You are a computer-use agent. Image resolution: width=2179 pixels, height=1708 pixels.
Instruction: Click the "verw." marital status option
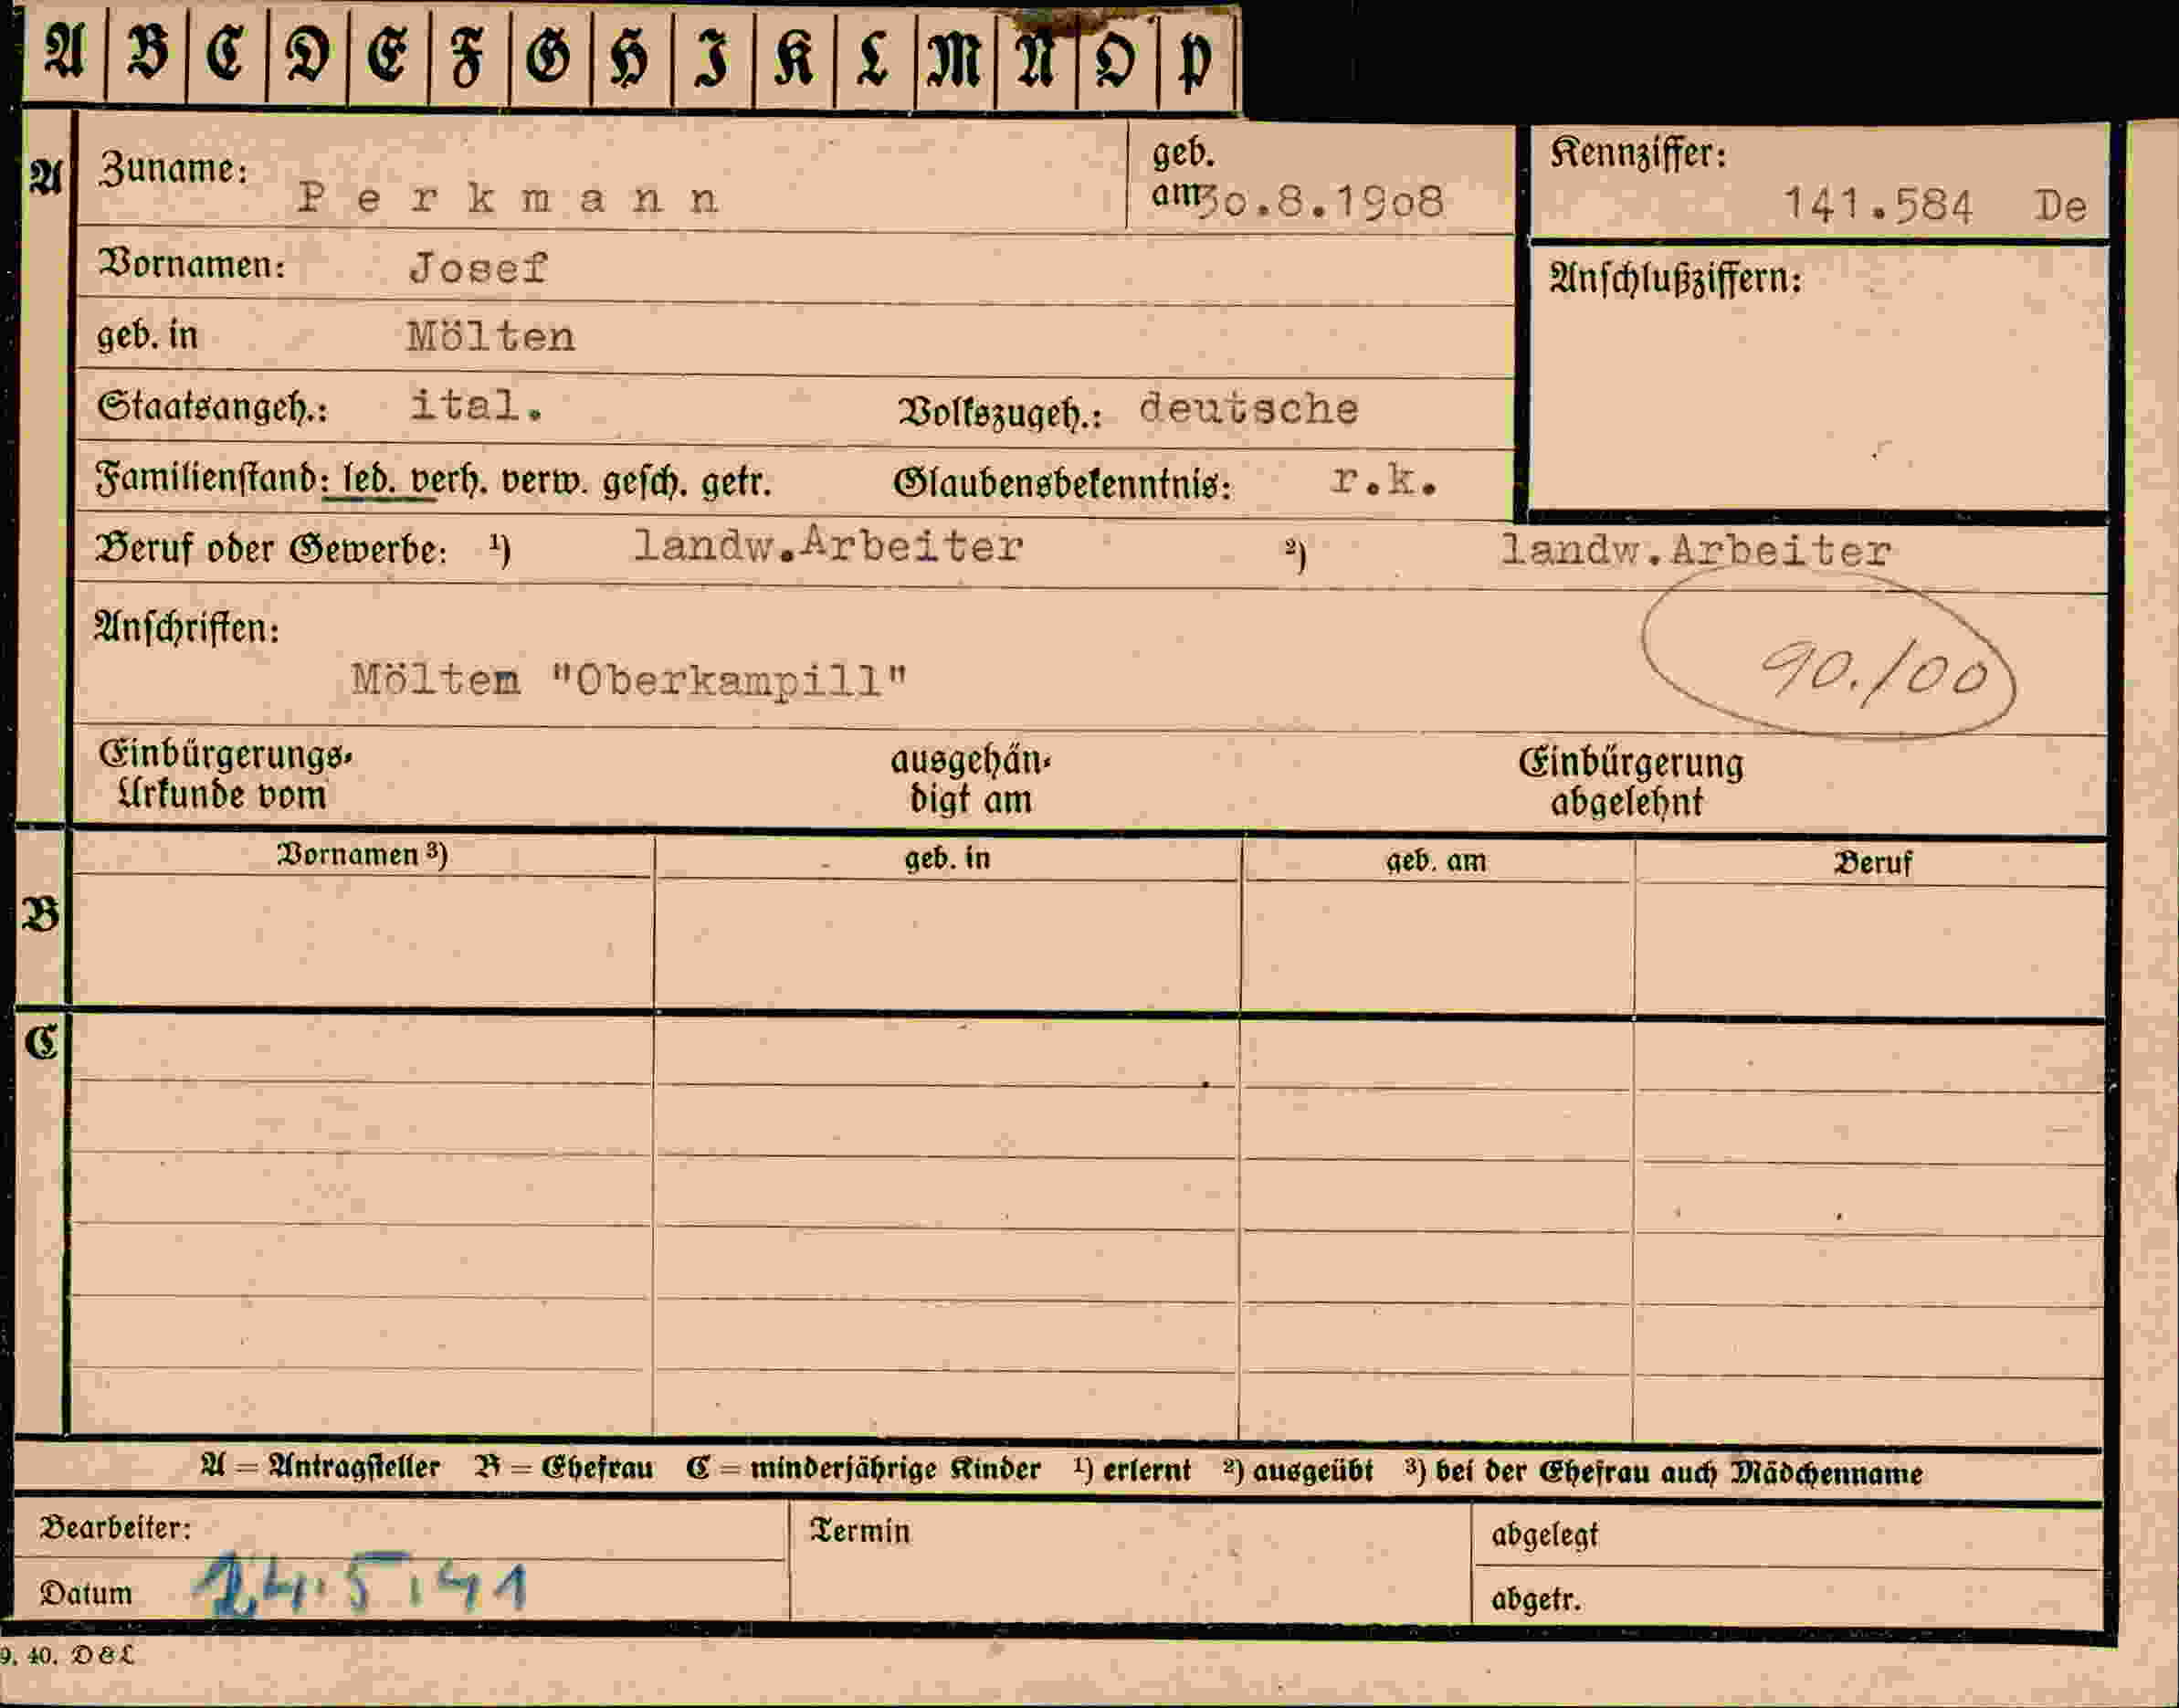pos(544,482)
